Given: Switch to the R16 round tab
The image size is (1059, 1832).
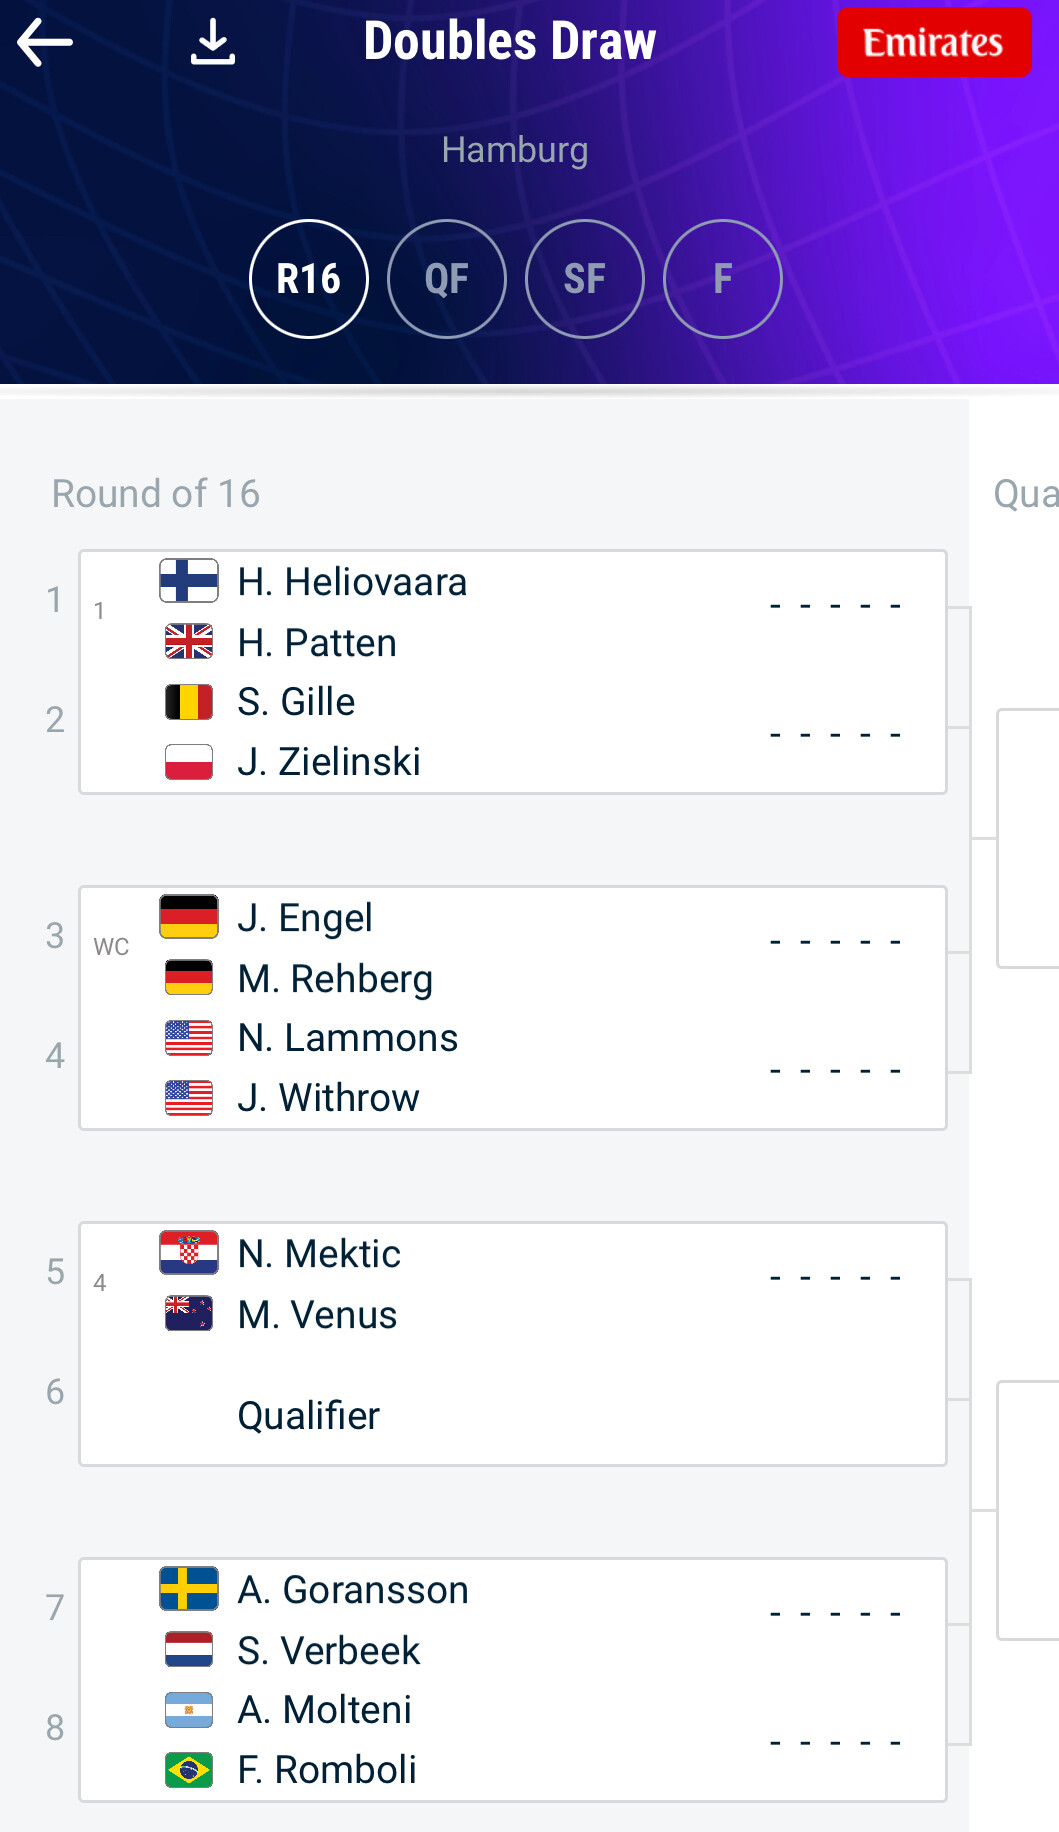Looking at the screenshot, I should 309,279.
